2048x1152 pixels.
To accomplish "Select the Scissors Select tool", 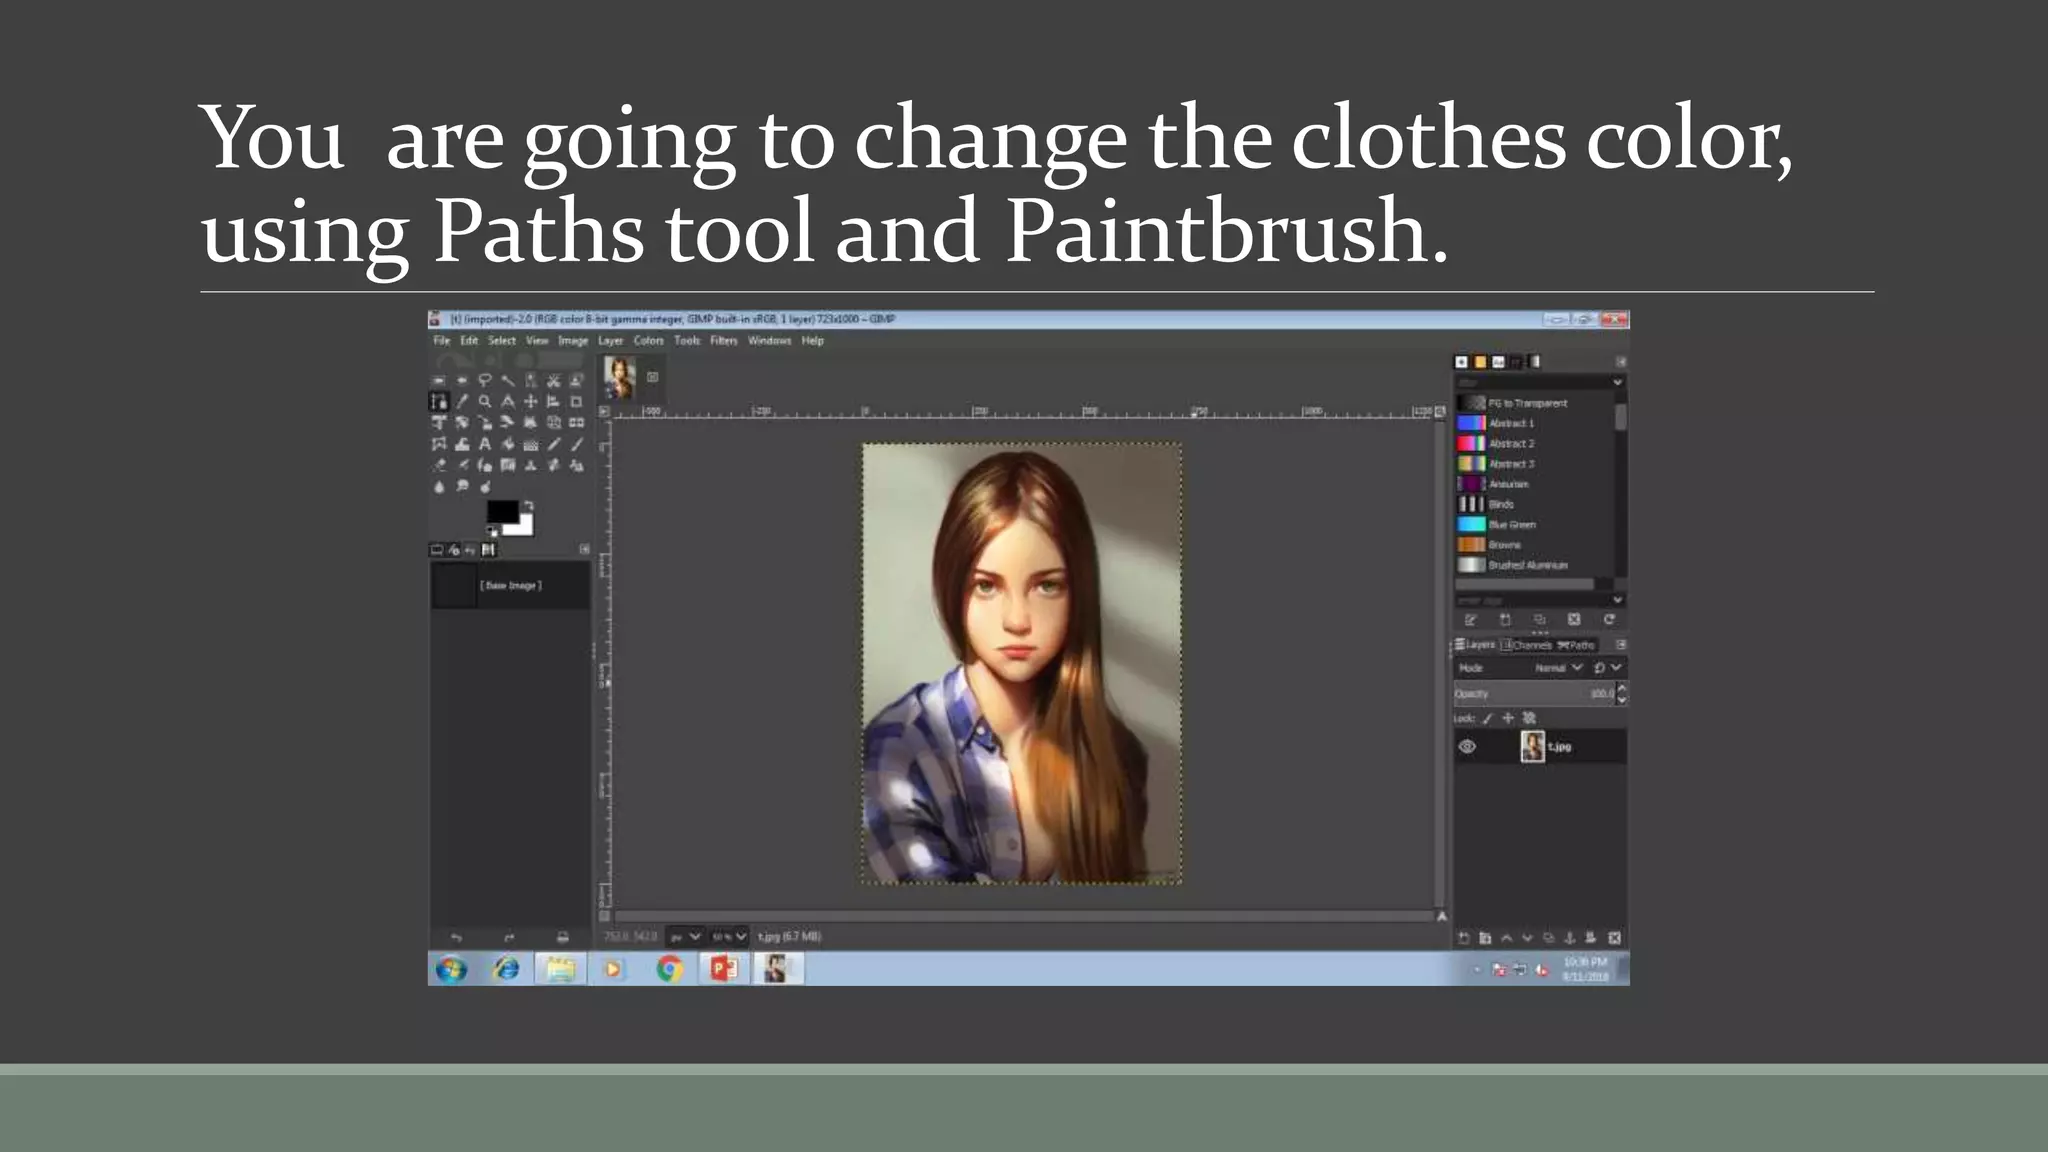I will [x=554, y=380].
